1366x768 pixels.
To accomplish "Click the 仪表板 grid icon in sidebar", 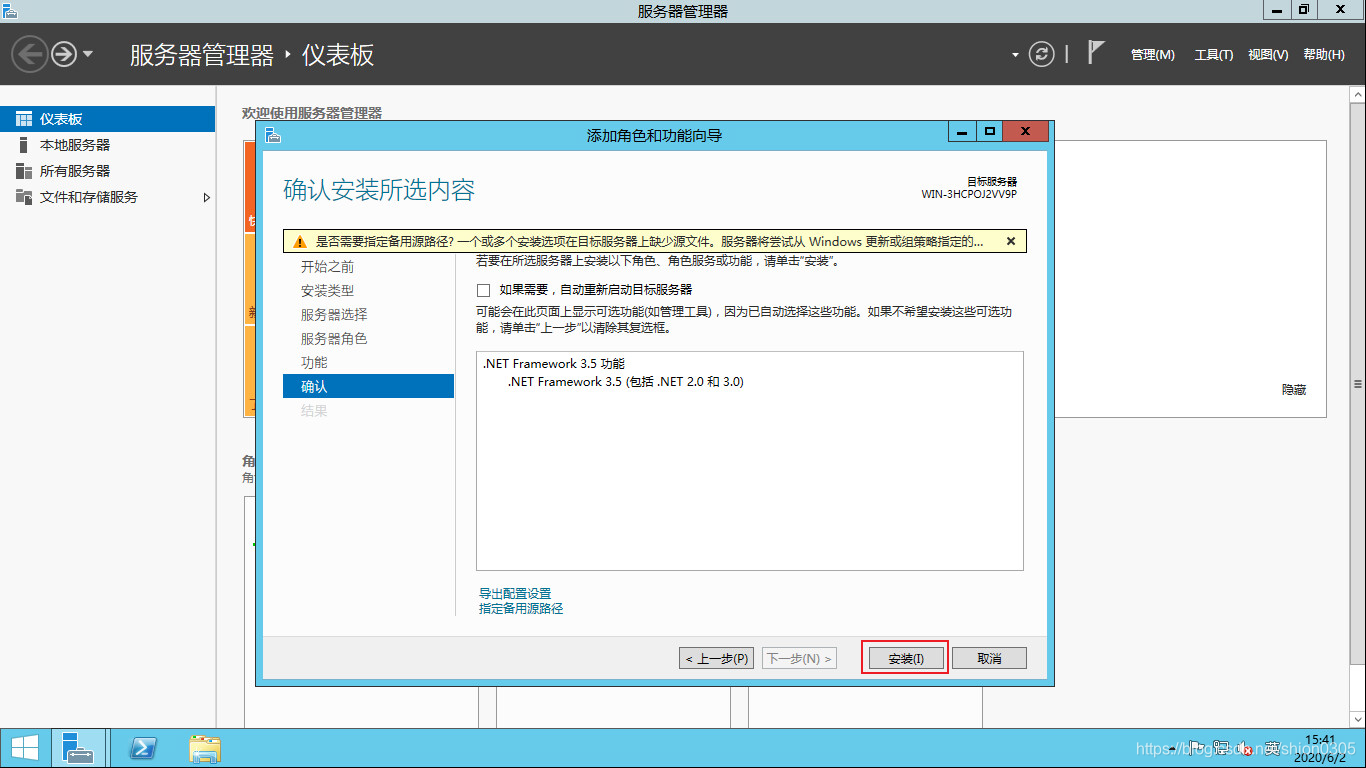I will pyautogui.click(x=24, y=119).
